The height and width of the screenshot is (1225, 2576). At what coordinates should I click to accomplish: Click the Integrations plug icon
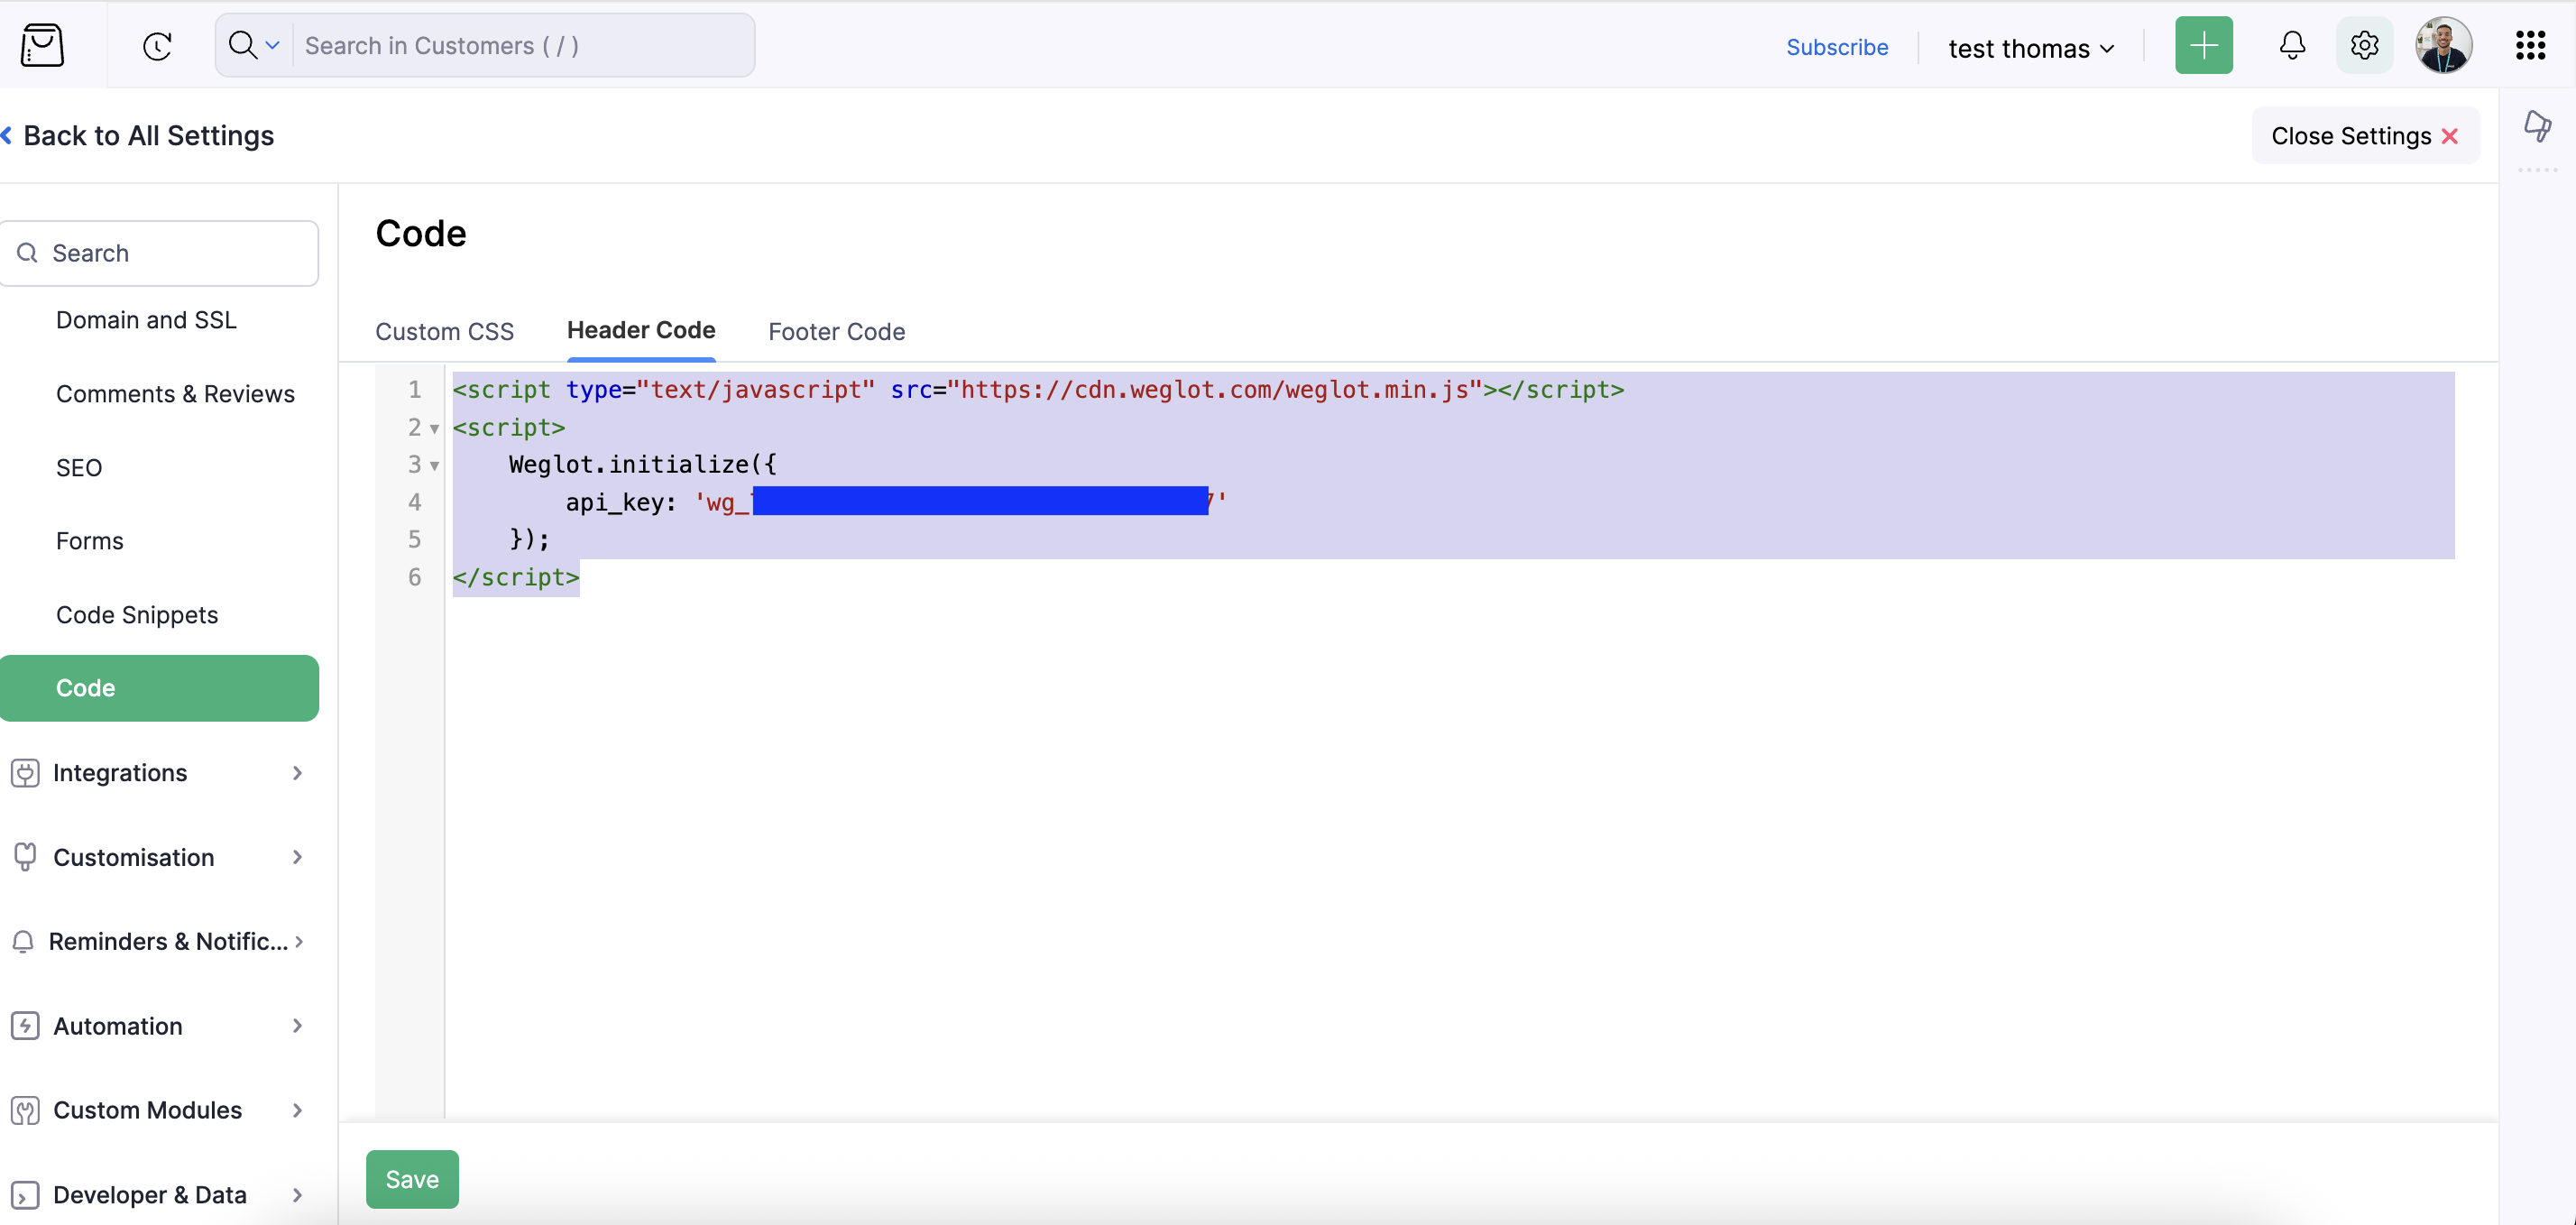point(25,773)
